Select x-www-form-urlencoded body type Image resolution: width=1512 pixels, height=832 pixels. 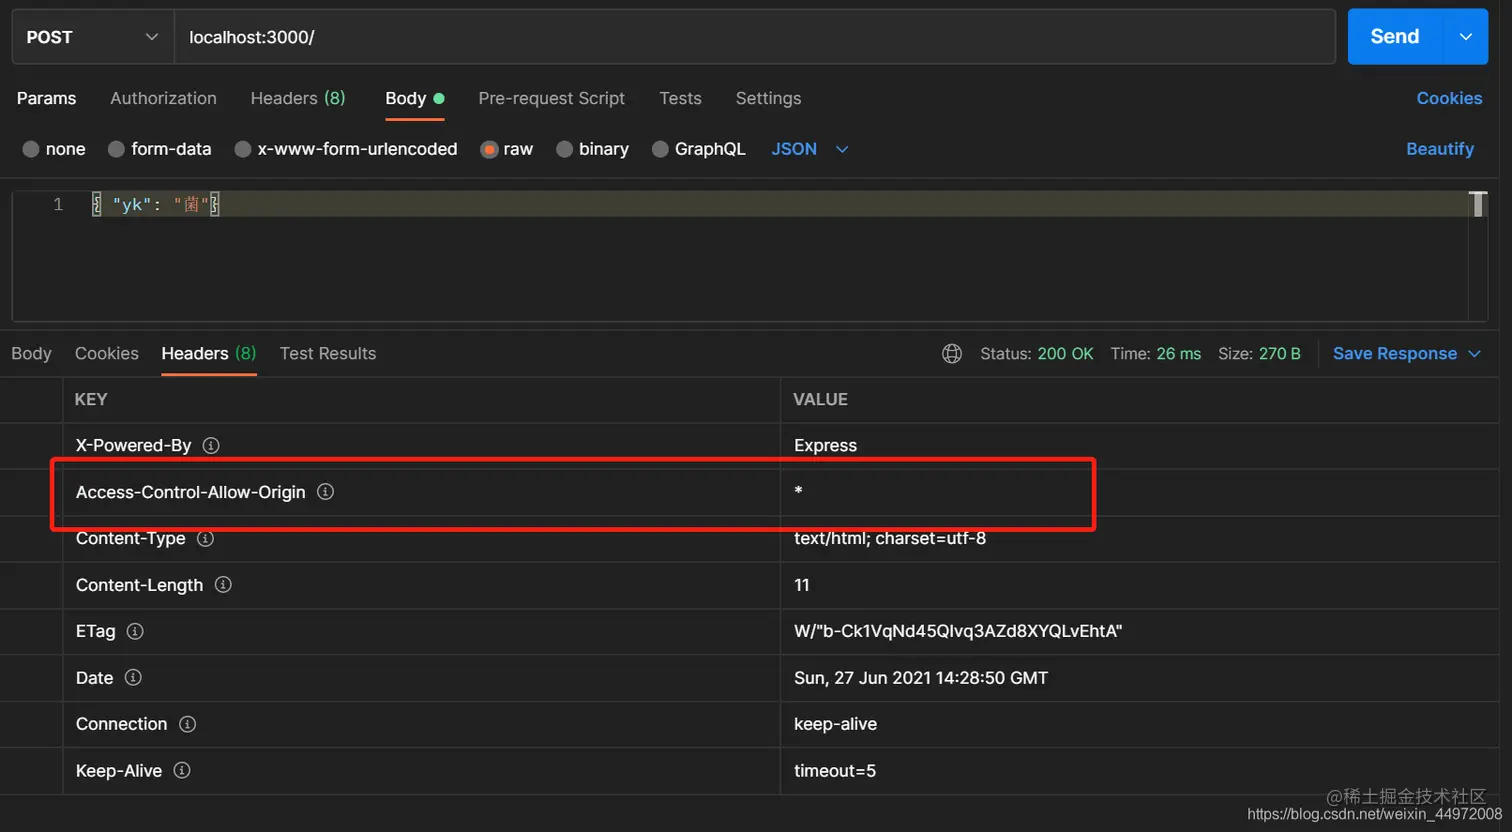tap(243, 149)
